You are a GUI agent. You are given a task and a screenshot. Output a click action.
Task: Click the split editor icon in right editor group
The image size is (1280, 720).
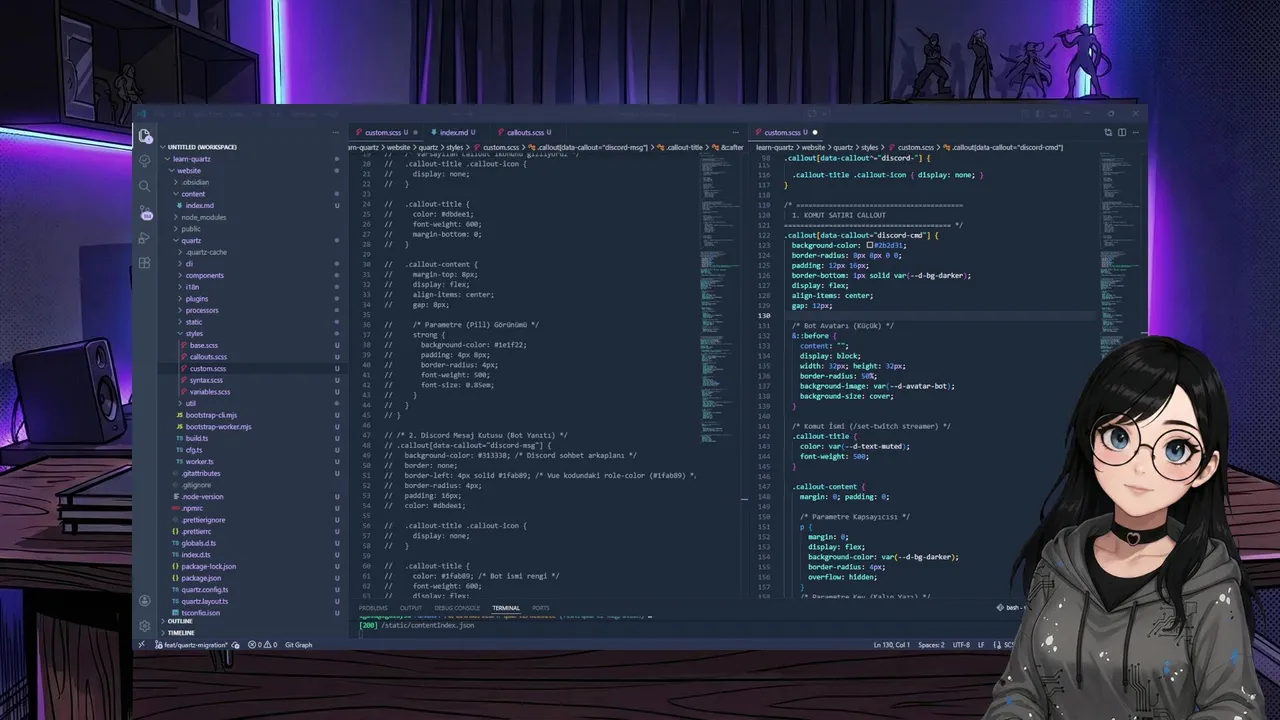click(1122, 132)
